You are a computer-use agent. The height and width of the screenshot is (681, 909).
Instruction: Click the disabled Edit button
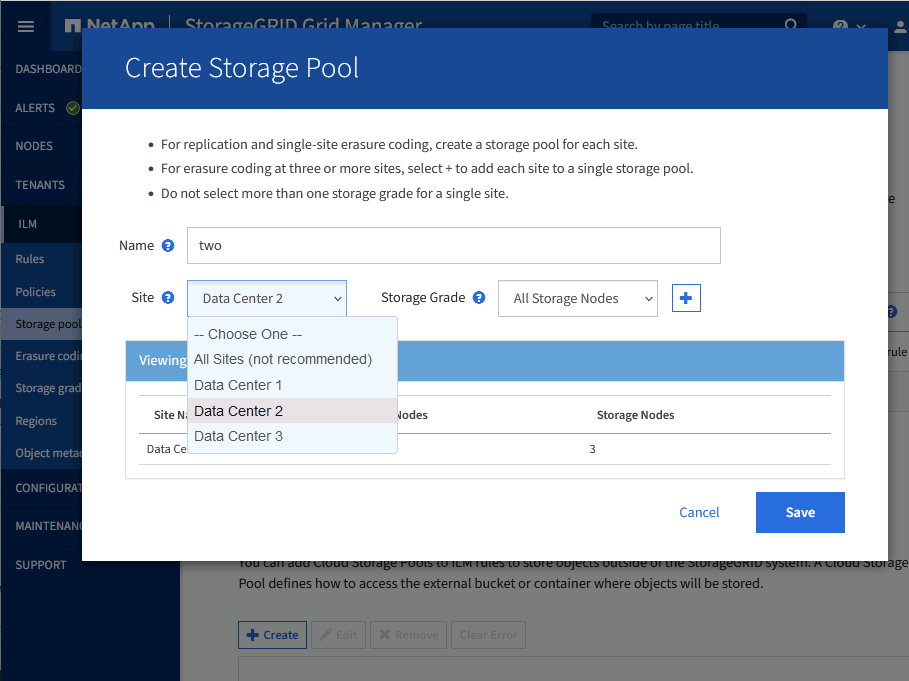(x=339, y=635)
